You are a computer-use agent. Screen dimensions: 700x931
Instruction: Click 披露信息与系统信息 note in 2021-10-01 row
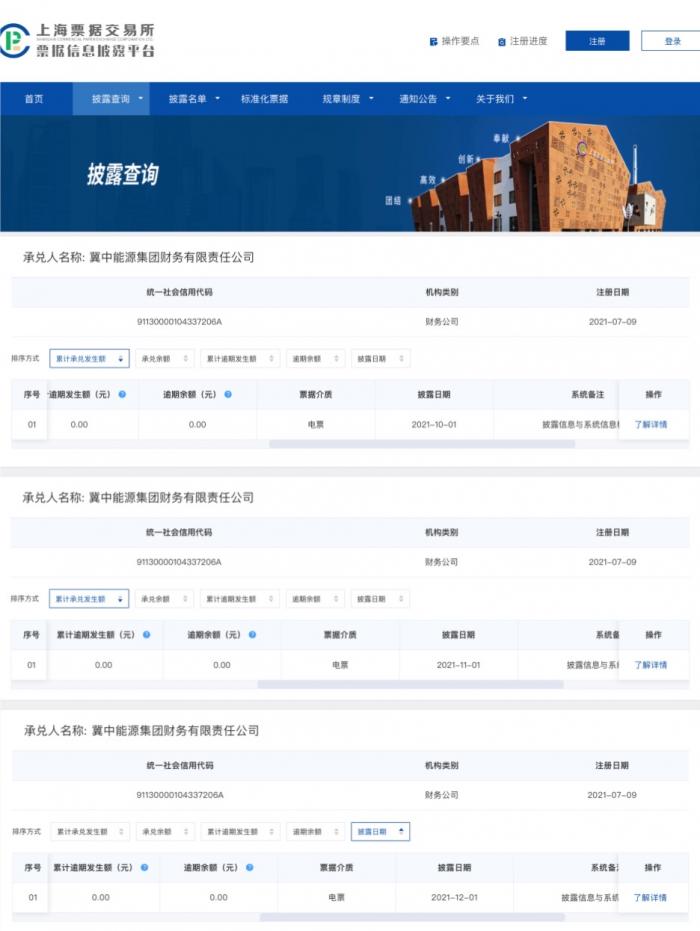(x=581, y=425)
